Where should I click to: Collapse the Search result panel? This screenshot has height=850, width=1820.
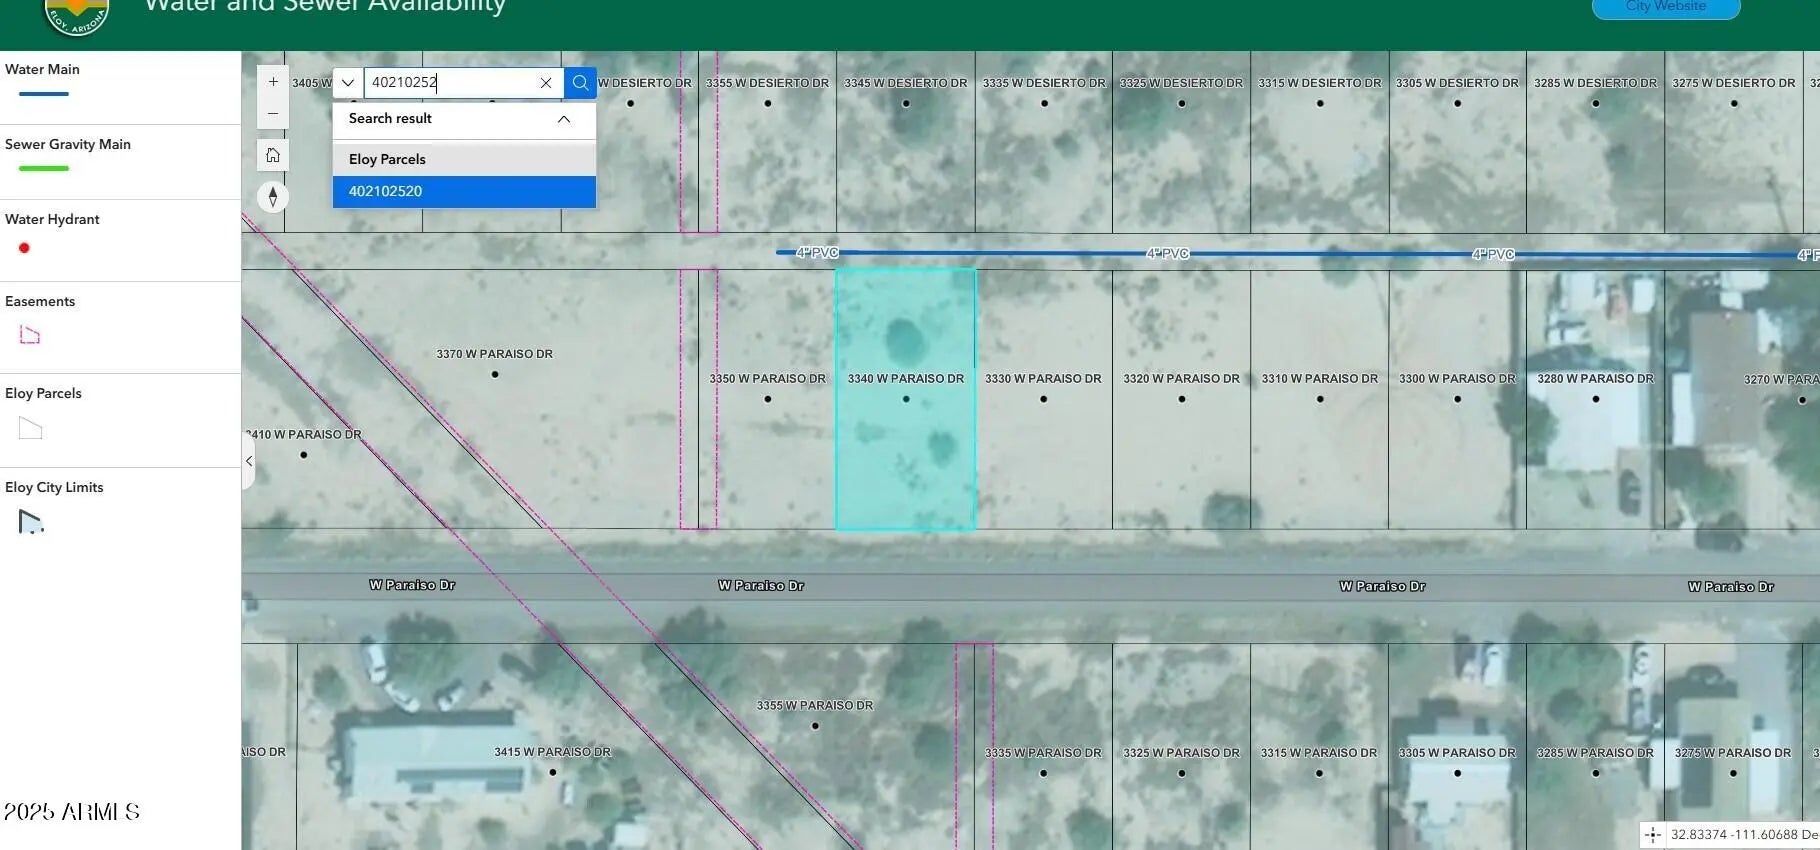point(564,119)
